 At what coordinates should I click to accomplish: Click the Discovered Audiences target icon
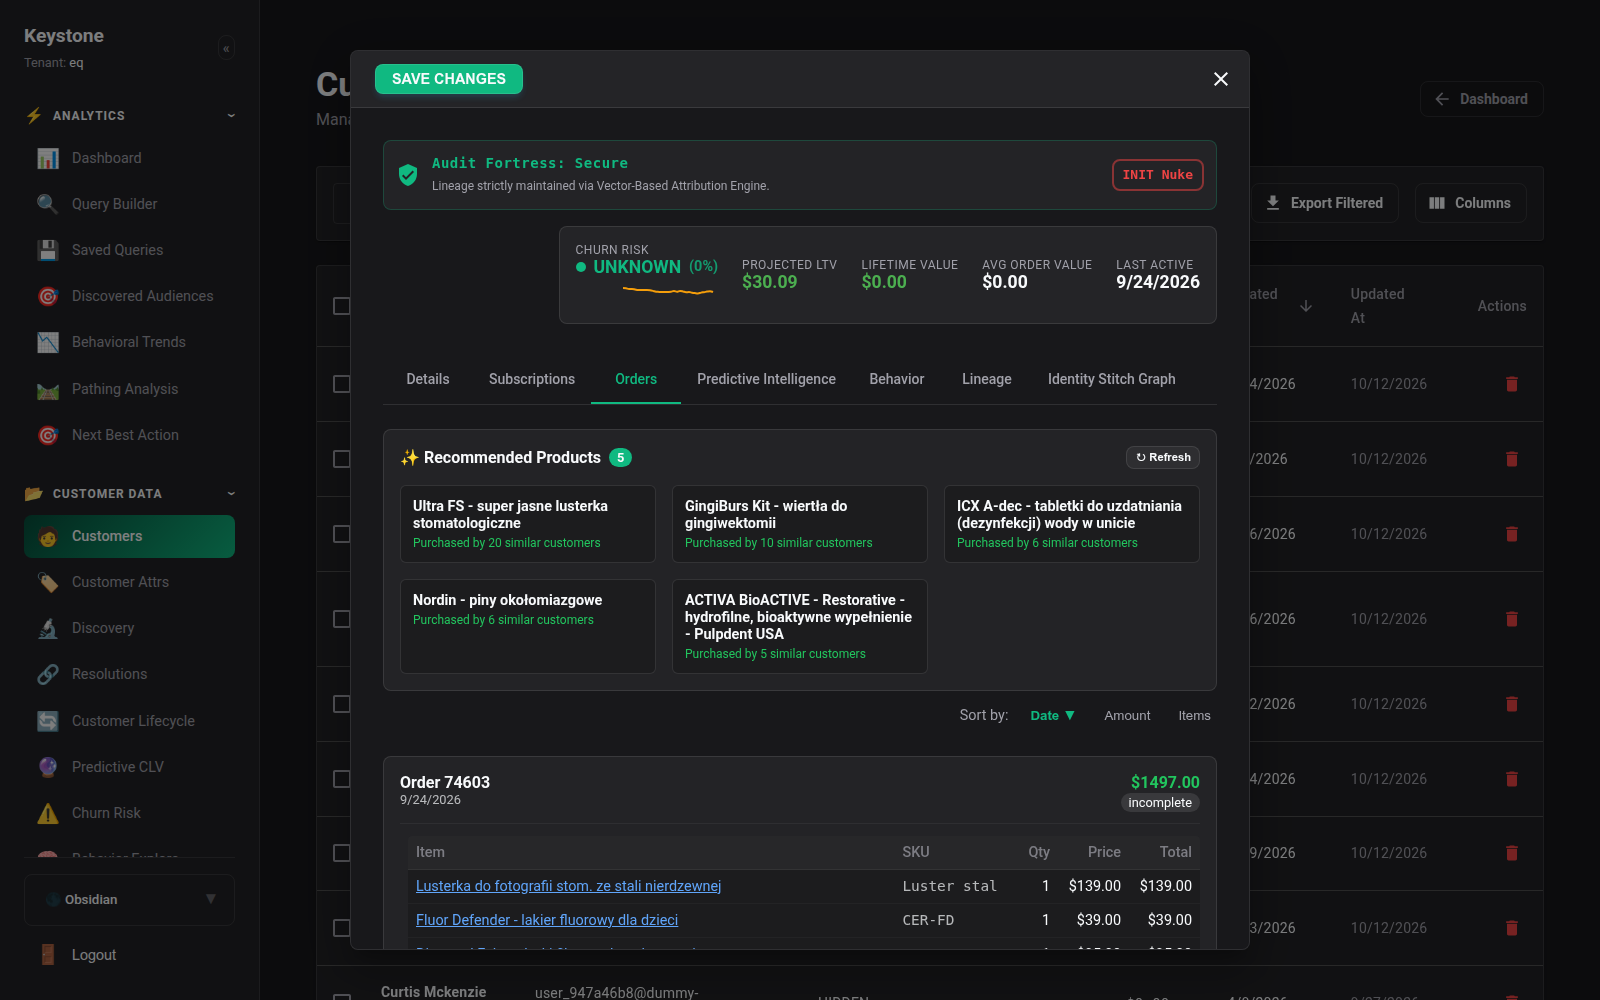point(48,296)
